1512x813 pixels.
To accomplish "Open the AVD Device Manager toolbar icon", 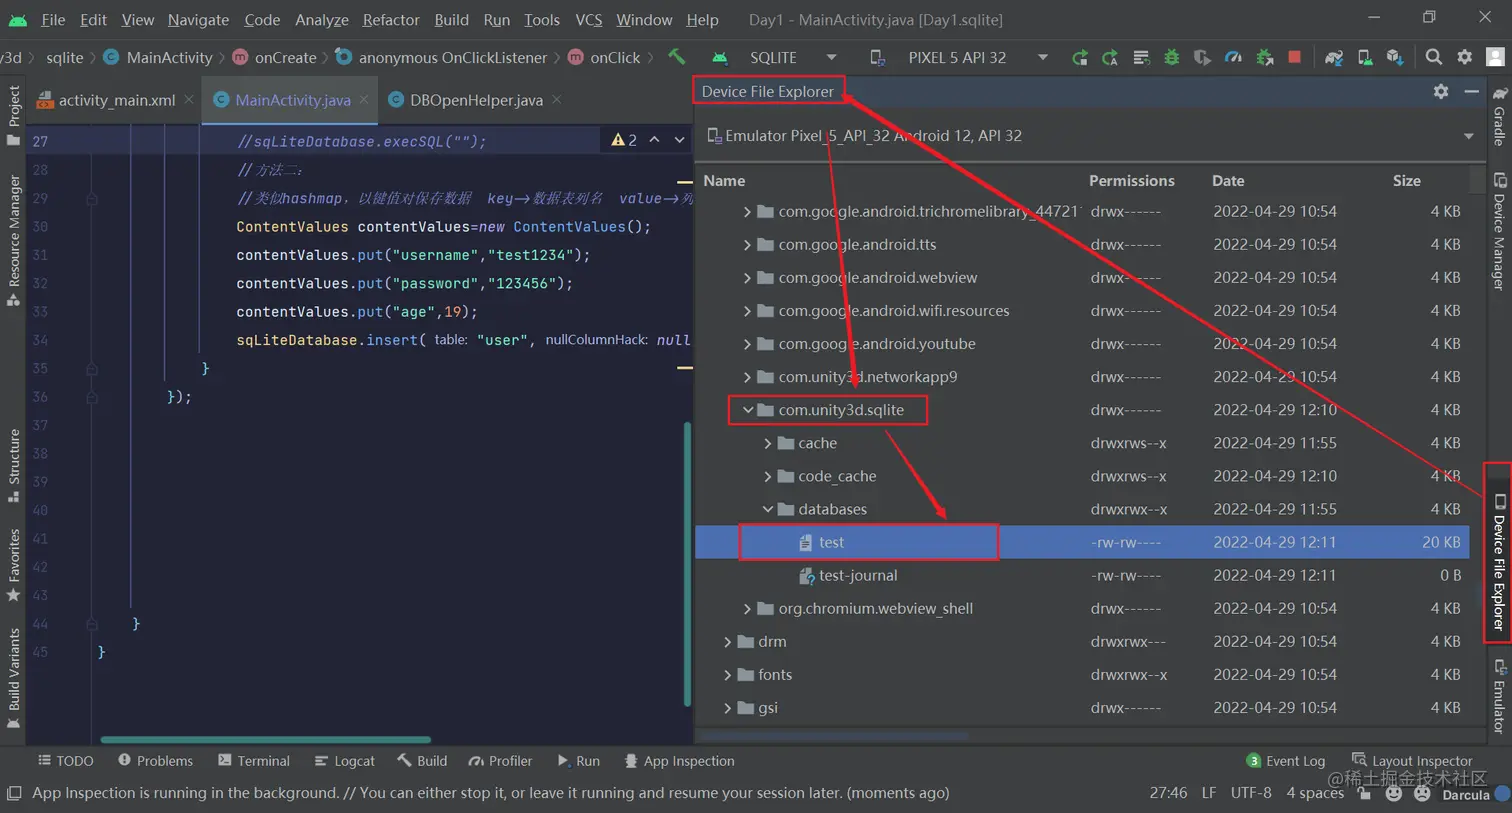I will [1365, 58].
